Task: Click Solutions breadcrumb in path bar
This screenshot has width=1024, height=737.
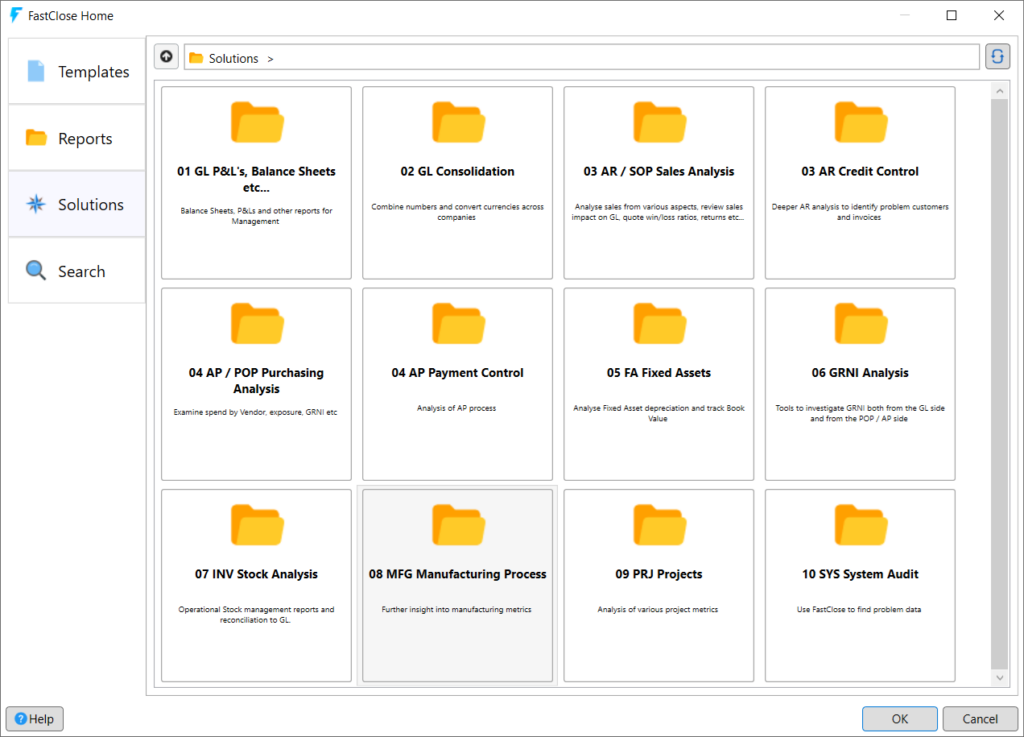Action: [x=233, y=58]
